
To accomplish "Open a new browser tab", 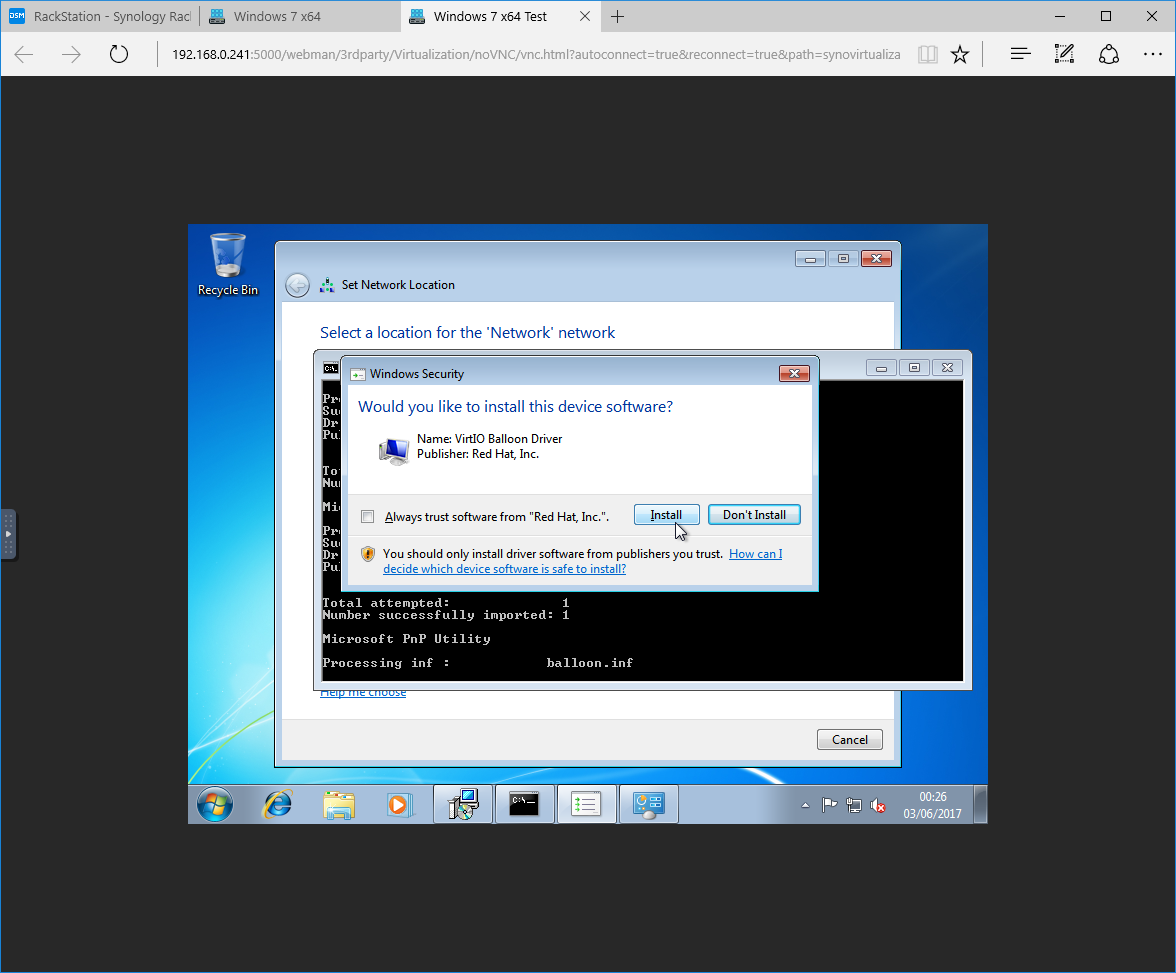I will pyautogui.click(x=617, y=17).
